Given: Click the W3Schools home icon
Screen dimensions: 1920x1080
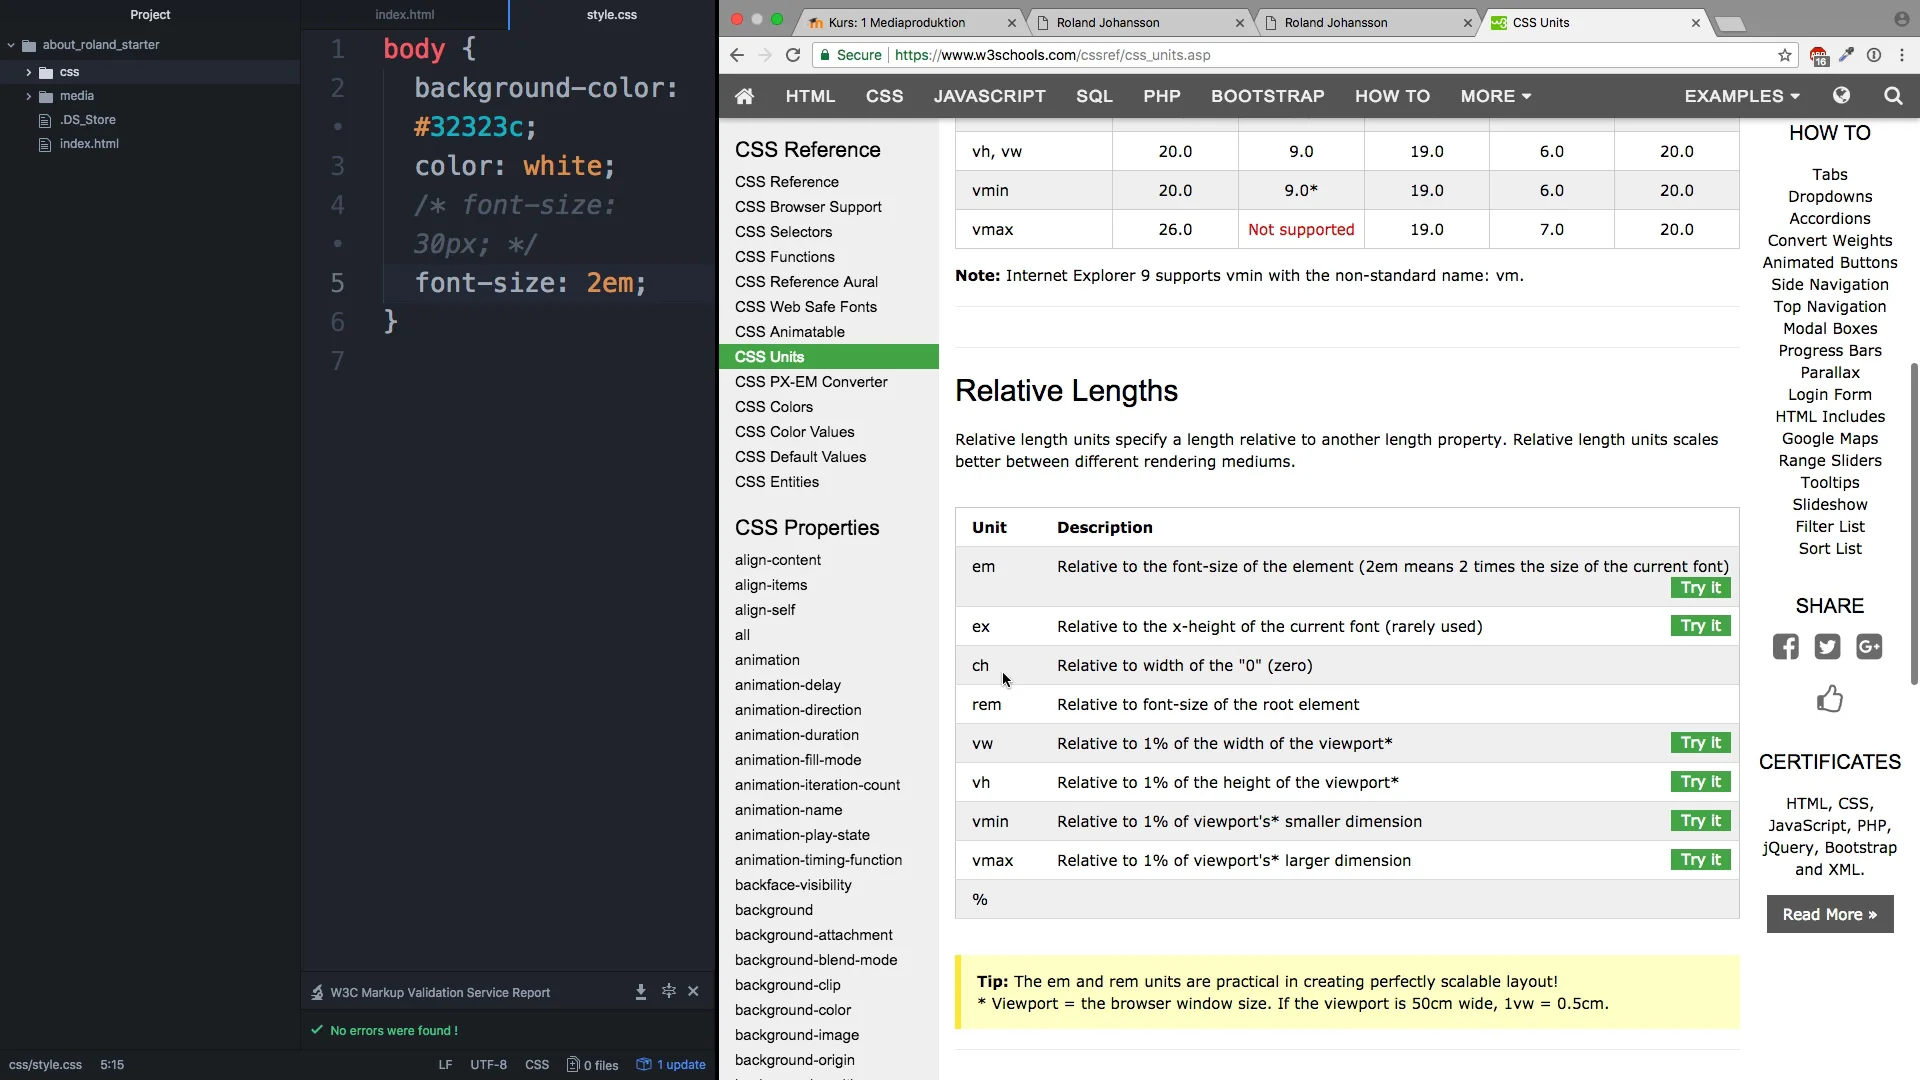Looking at the screenshot, I should [744, 96].
